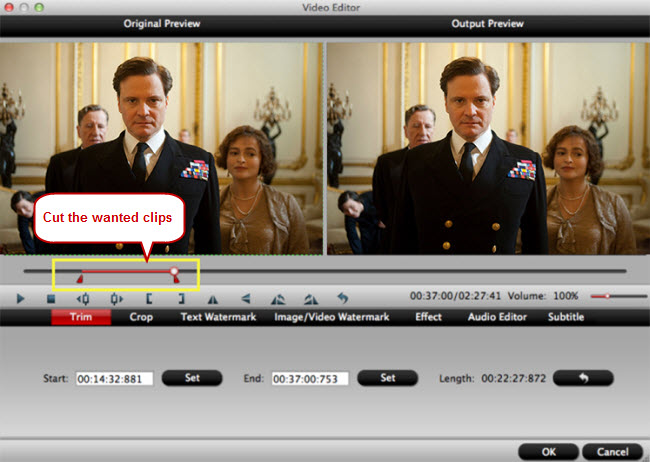Click the Original Preview video frame
The width and height of the screenshot is (650, 462).
click(161, 148)
